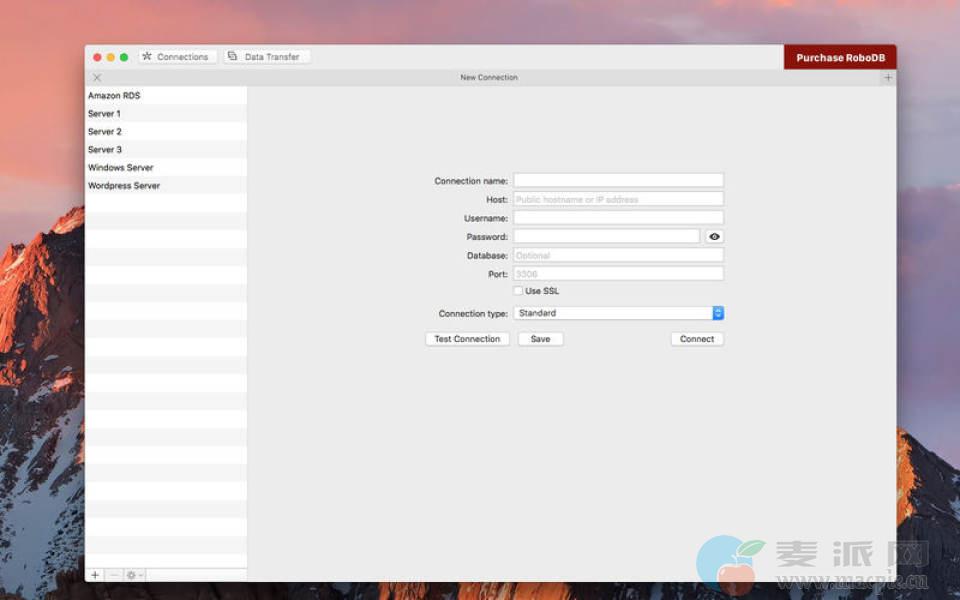Select Amazon RDS in the connection list
Viewport: 960px width, 600px height.
click(114, 96)
